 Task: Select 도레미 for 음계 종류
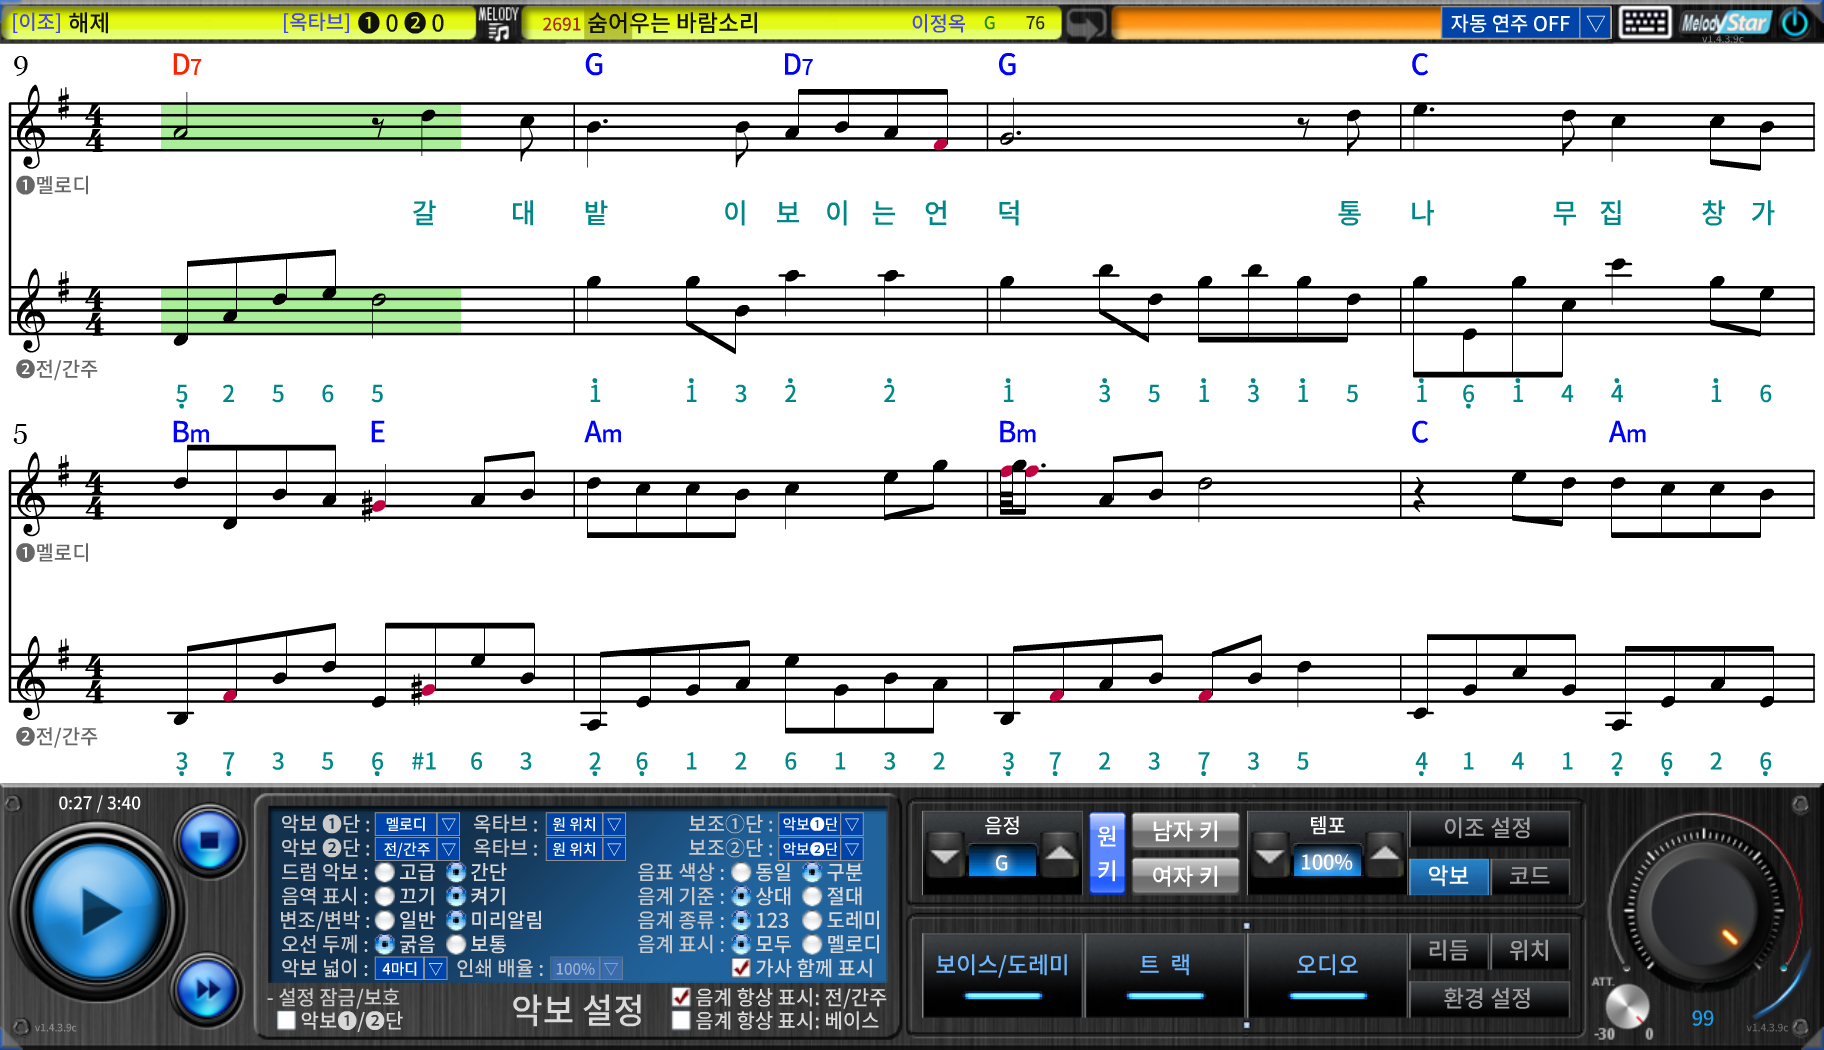click(x=812, y=920)
